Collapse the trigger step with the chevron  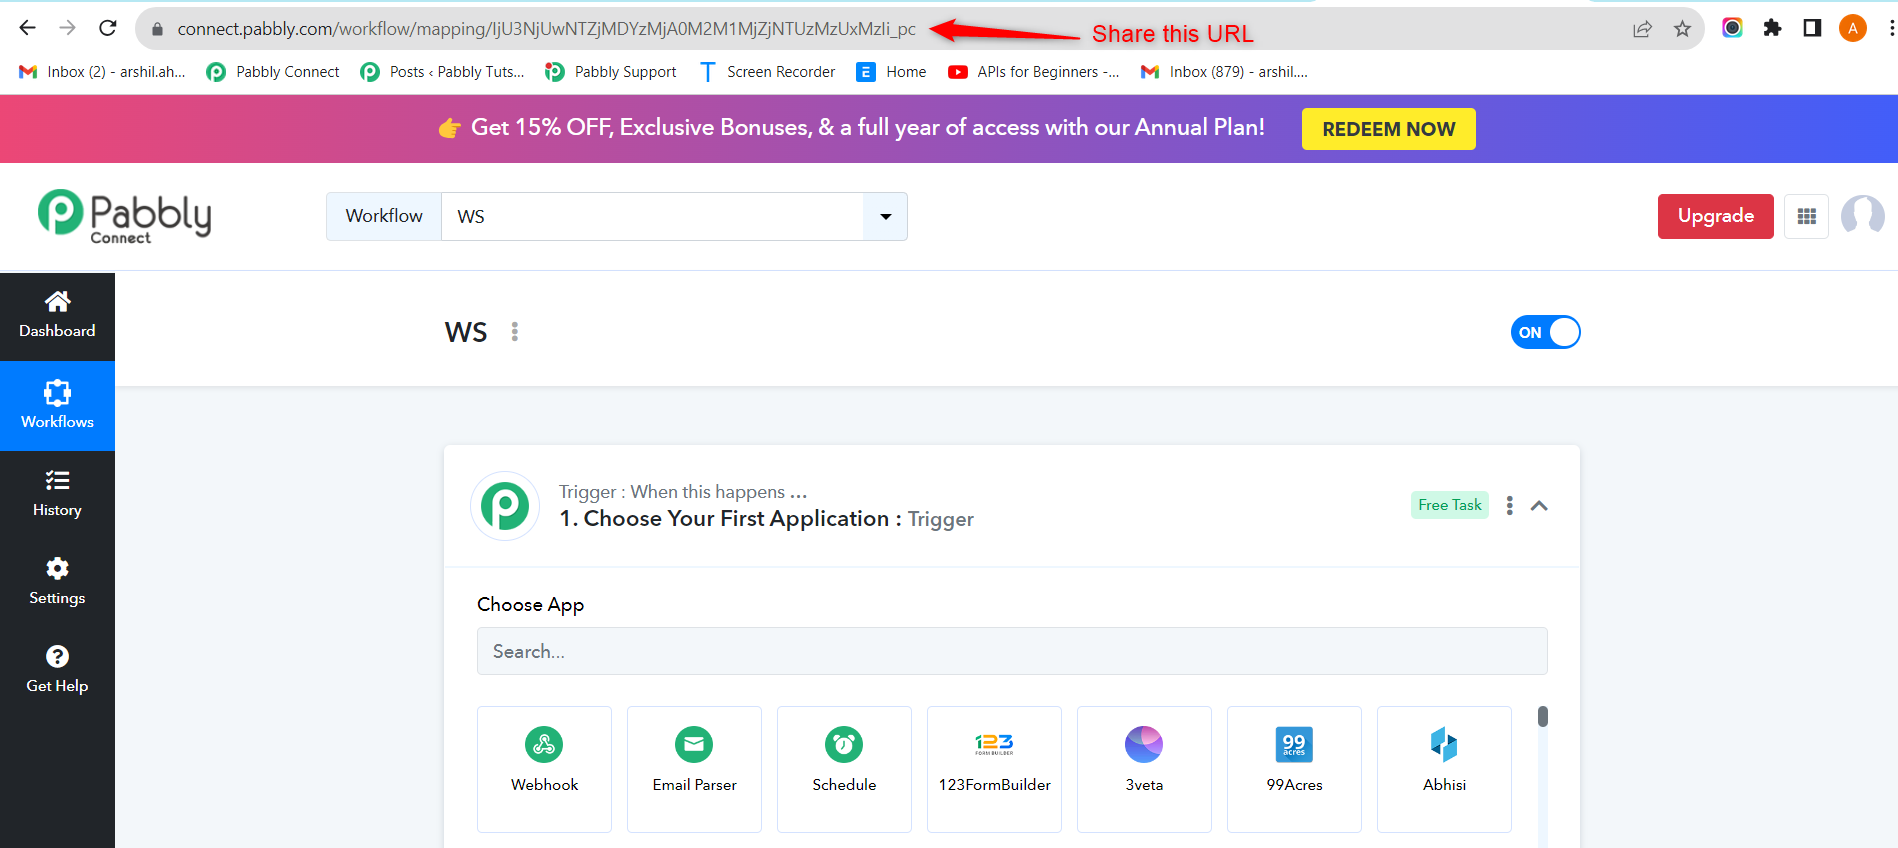tap(1539, 506)
